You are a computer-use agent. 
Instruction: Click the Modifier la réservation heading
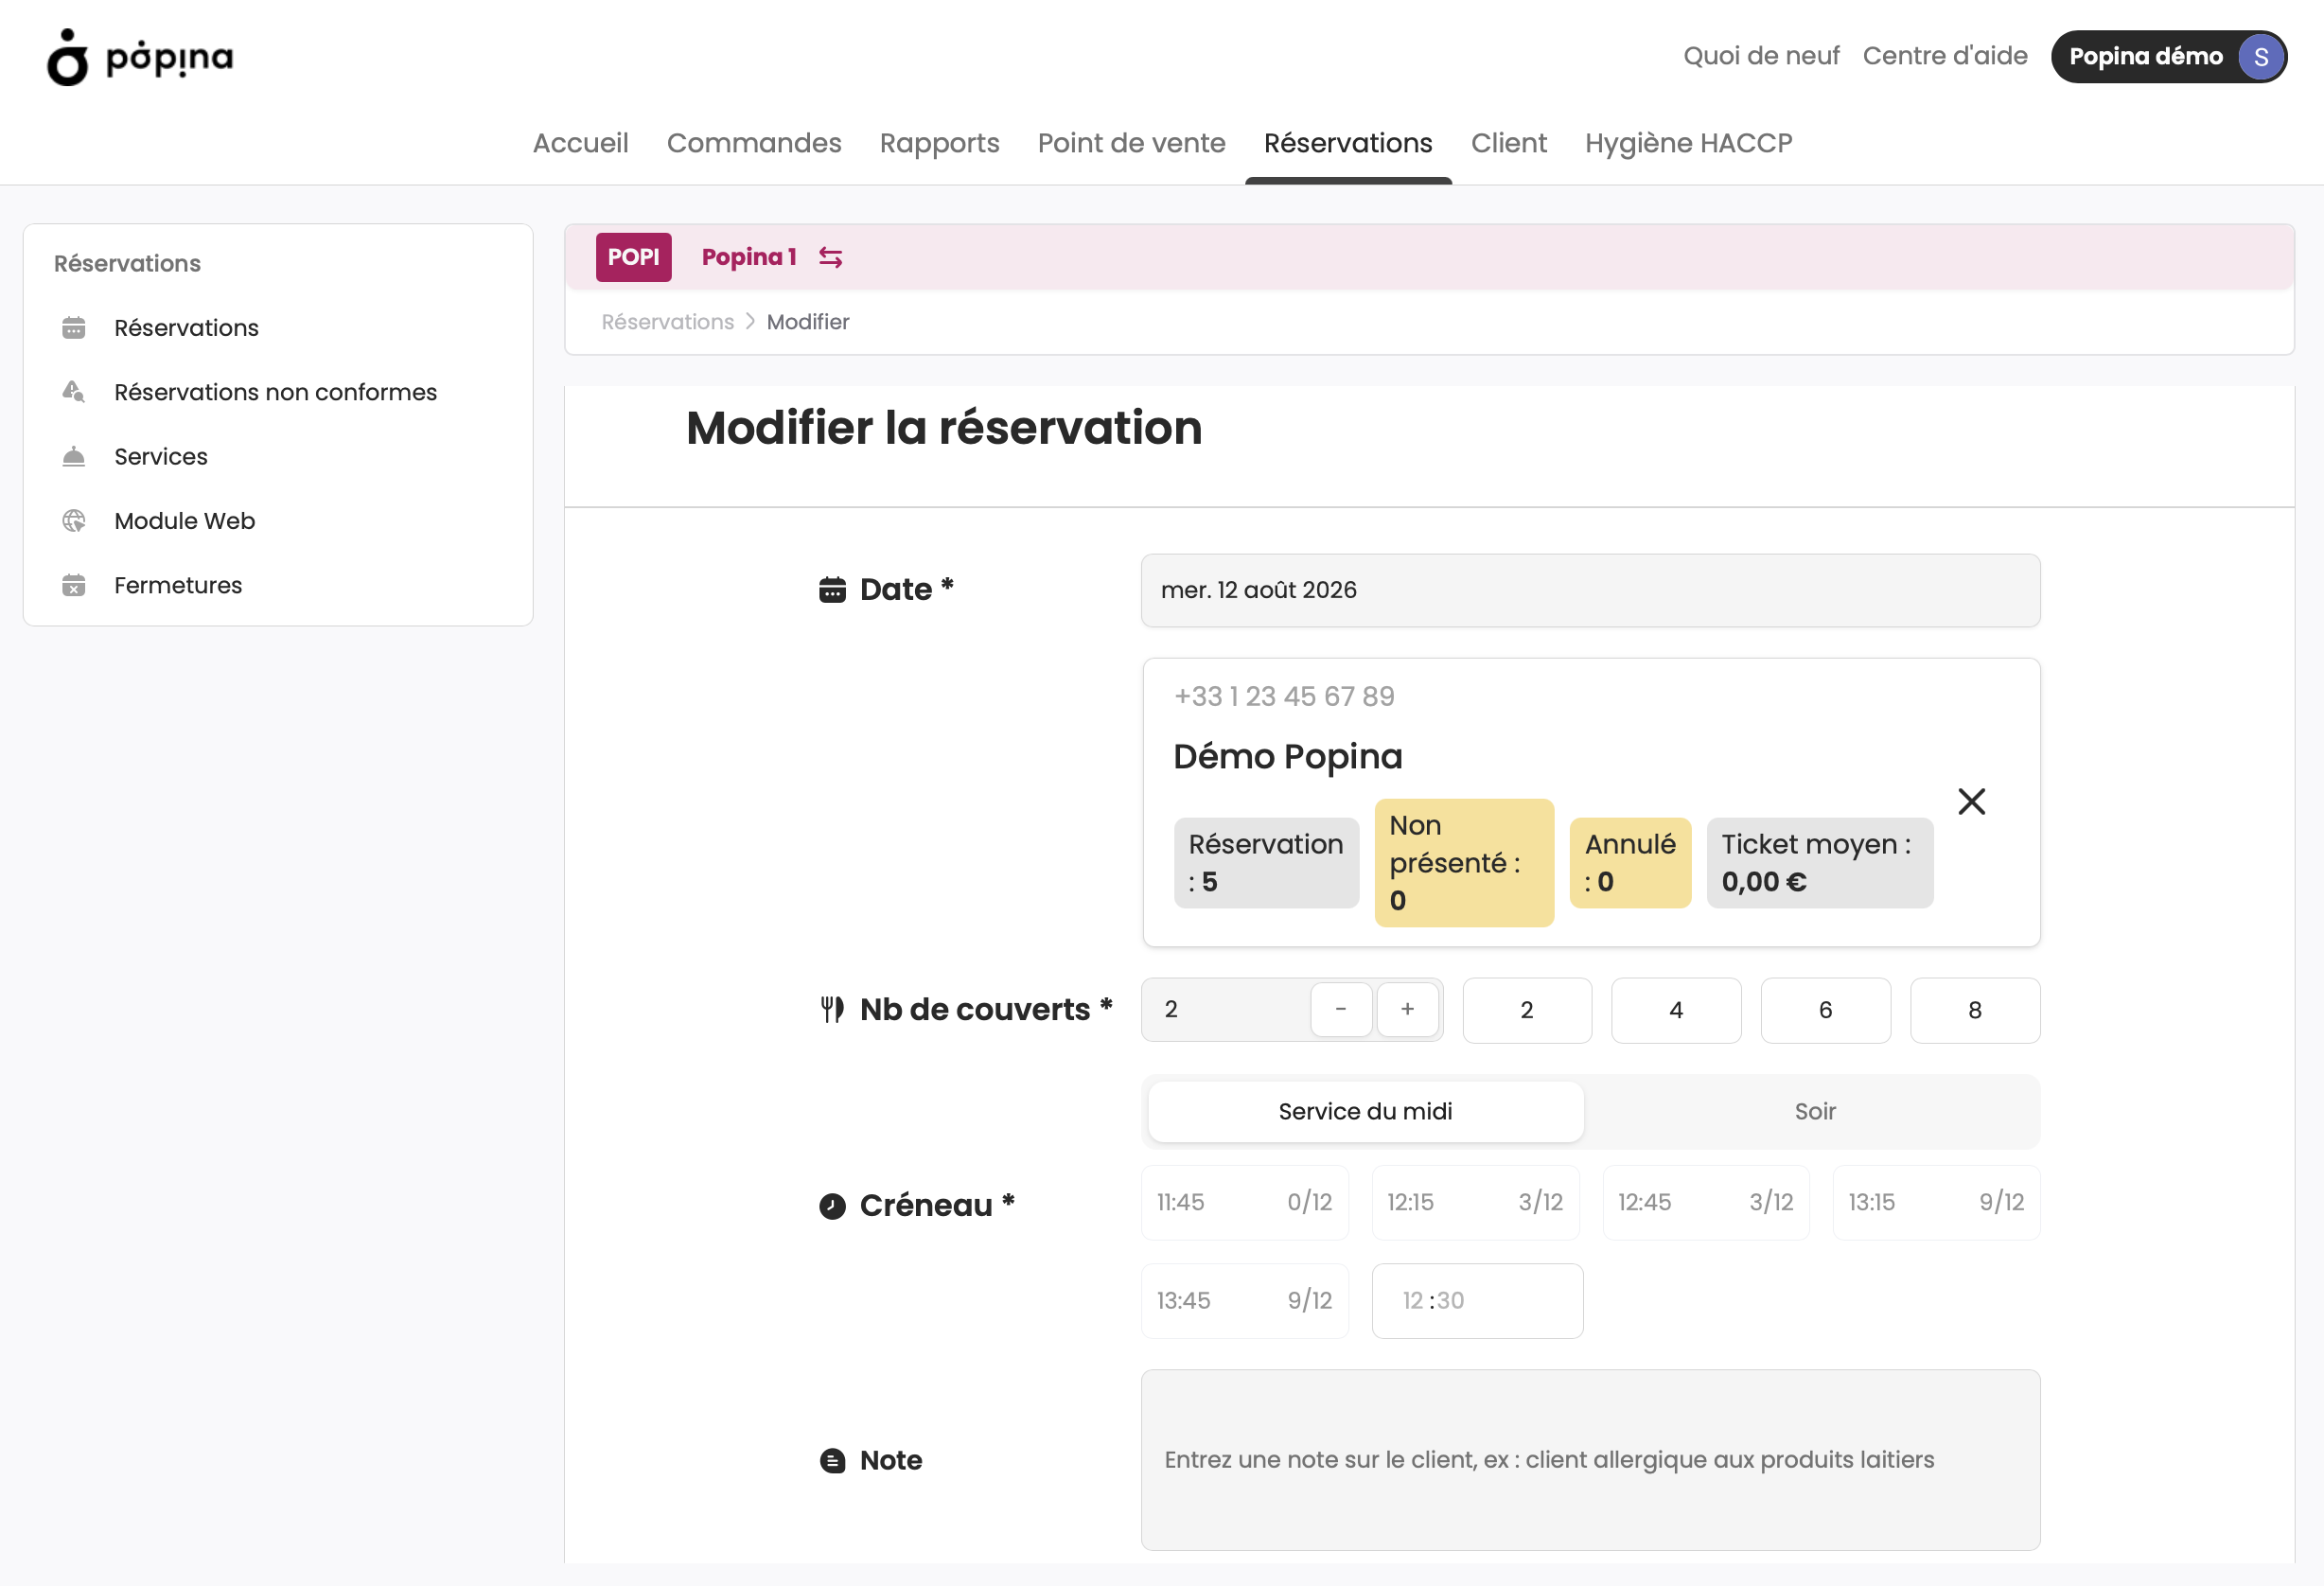tap(944, 429)
